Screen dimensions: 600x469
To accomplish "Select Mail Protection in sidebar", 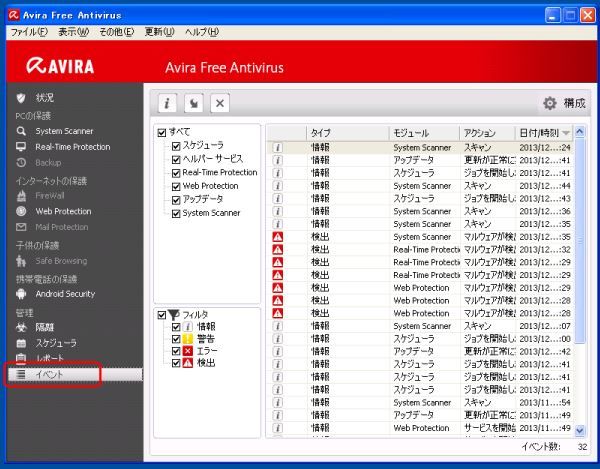I will point(52,227).
